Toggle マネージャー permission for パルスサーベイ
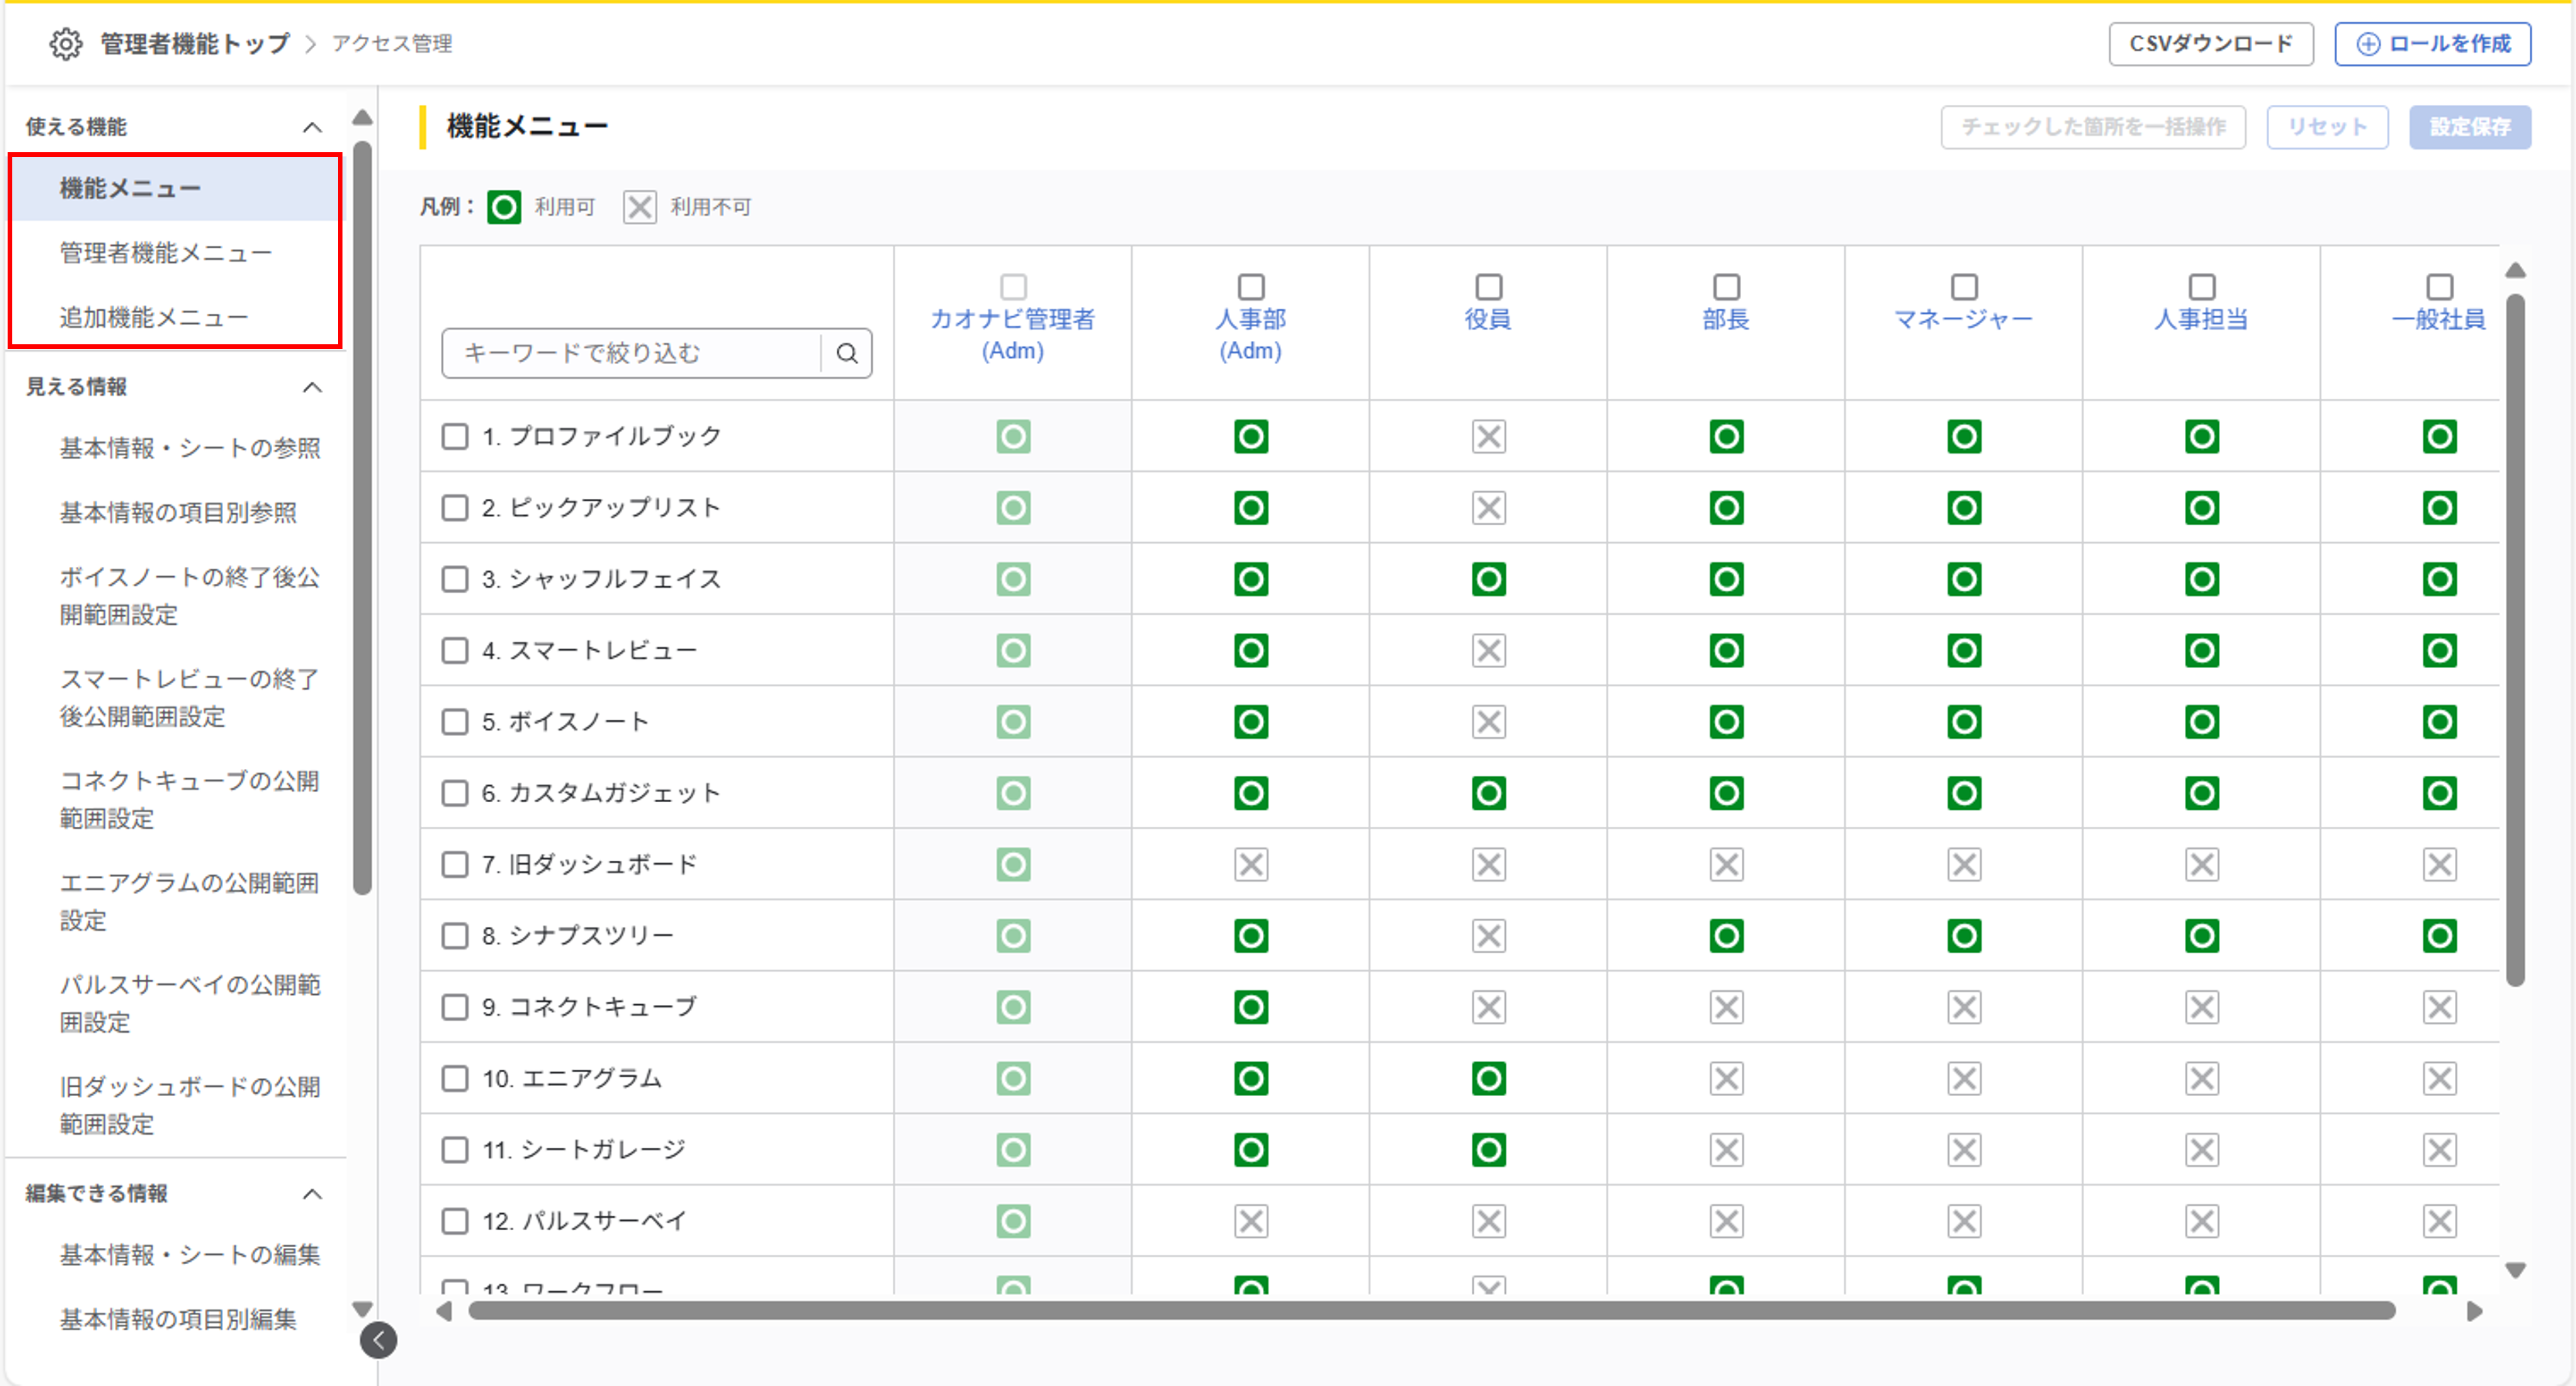Viewport: 2576px width, 1386px height. tap(1964, 1221)
